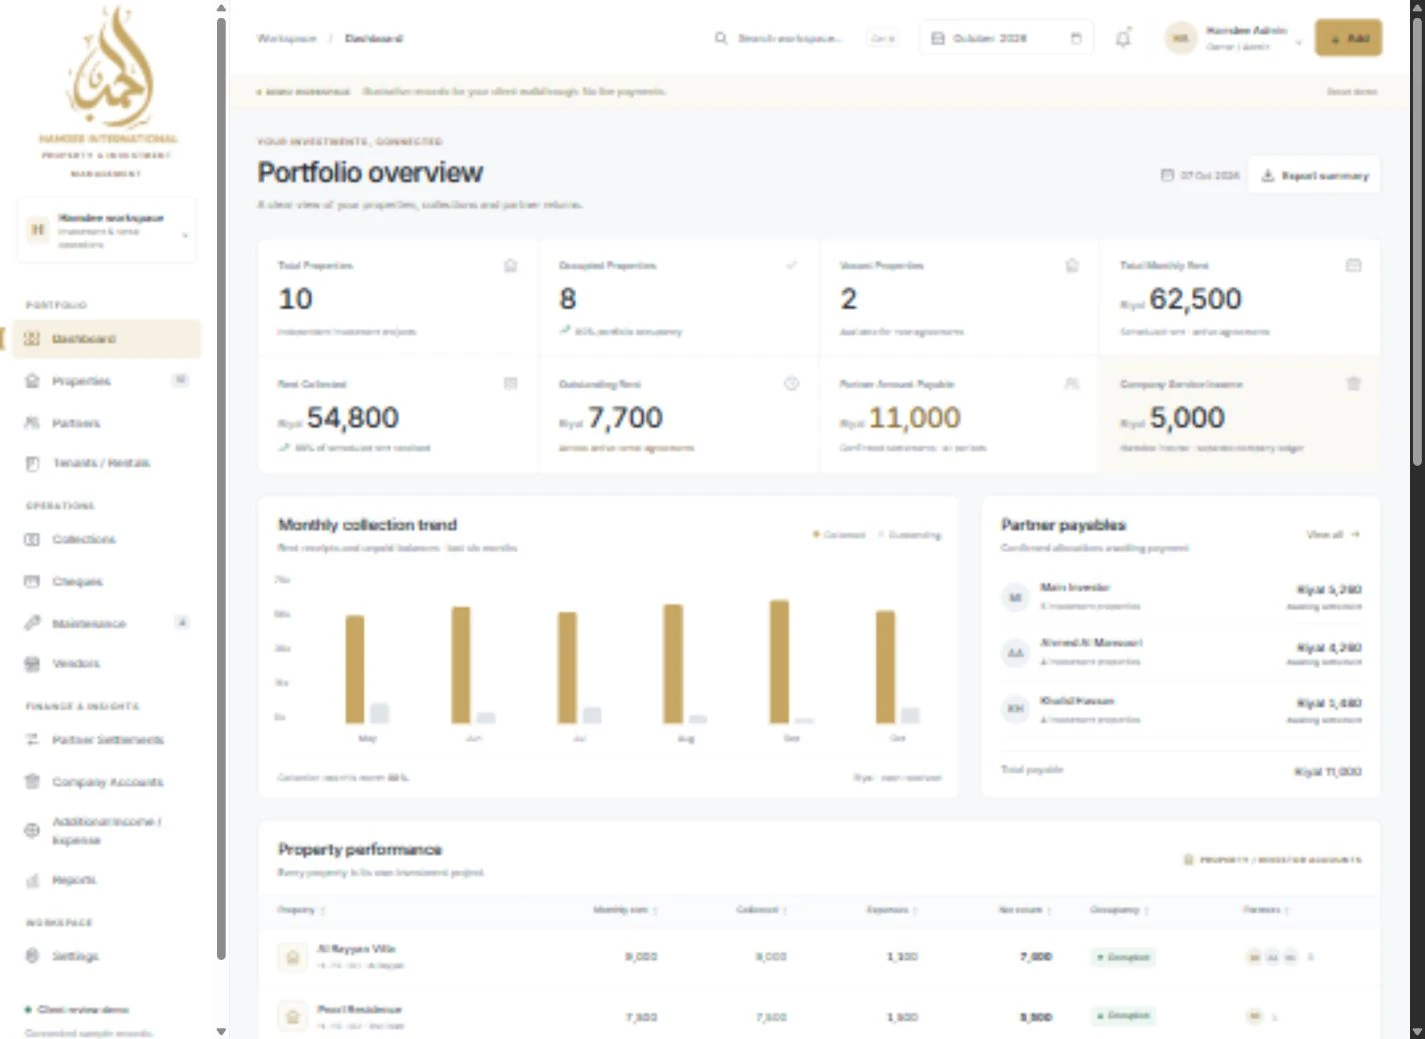Click the Partner Amount Payable people icon
Image resolution: width=1425 pixels, height=1039 pixels.
[1072, 384]
